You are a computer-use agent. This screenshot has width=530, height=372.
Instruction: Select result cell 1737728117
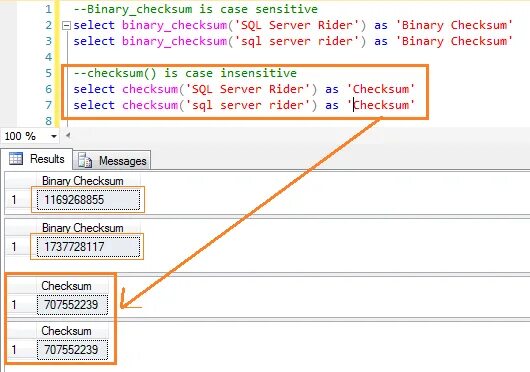point(88,247)
